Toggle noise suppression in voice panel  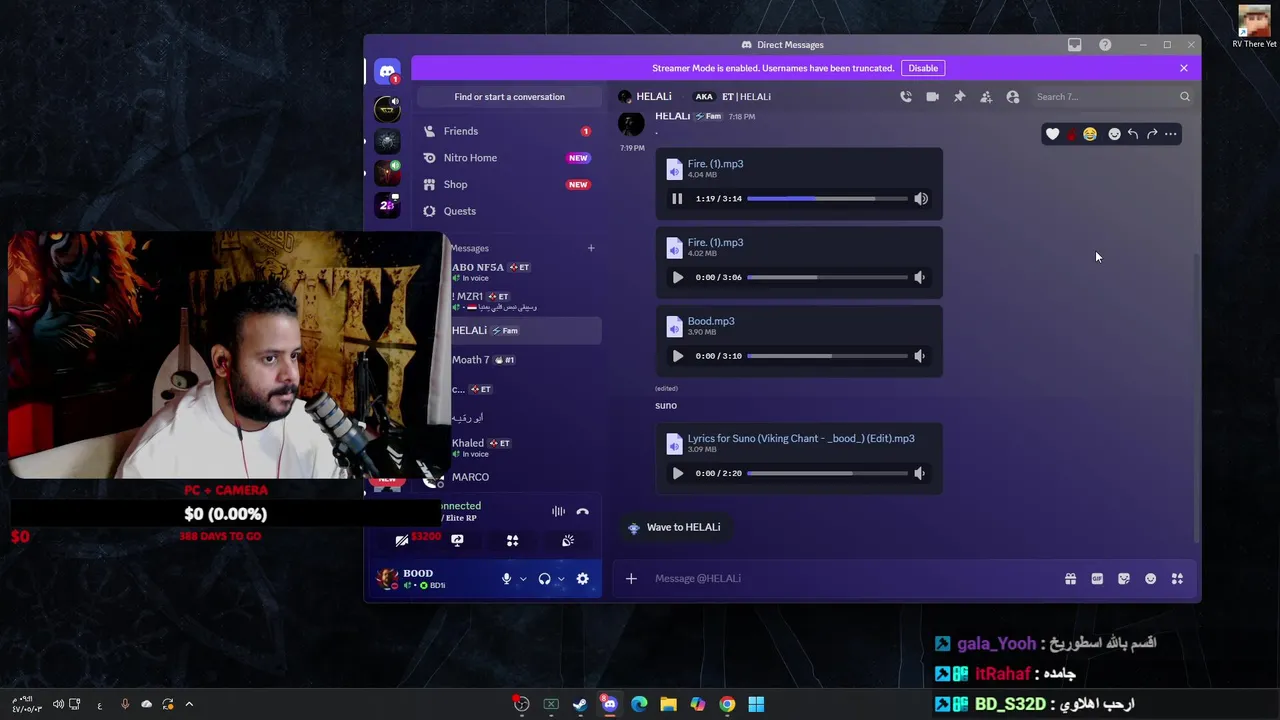point(558,512)
